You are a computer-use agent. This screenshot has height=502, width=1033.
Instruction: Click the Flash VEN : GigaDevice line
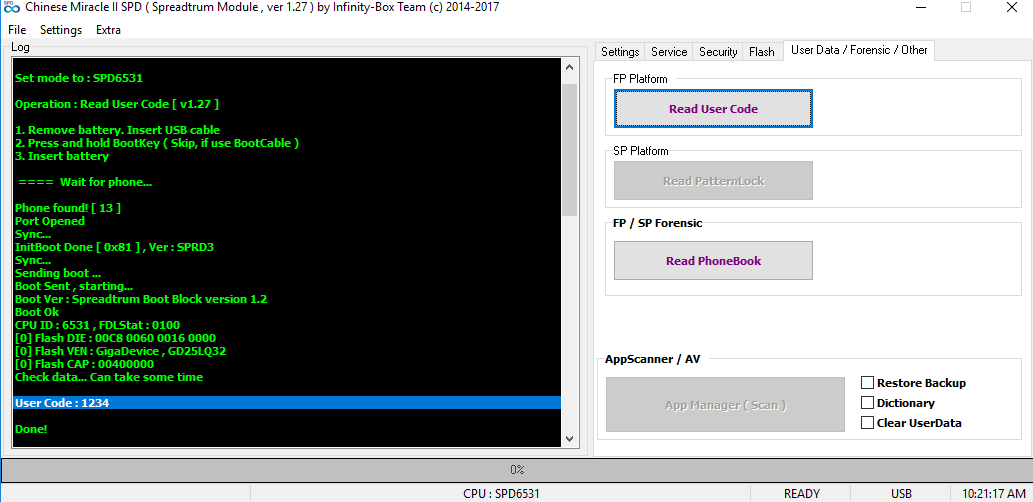(121, 351)
